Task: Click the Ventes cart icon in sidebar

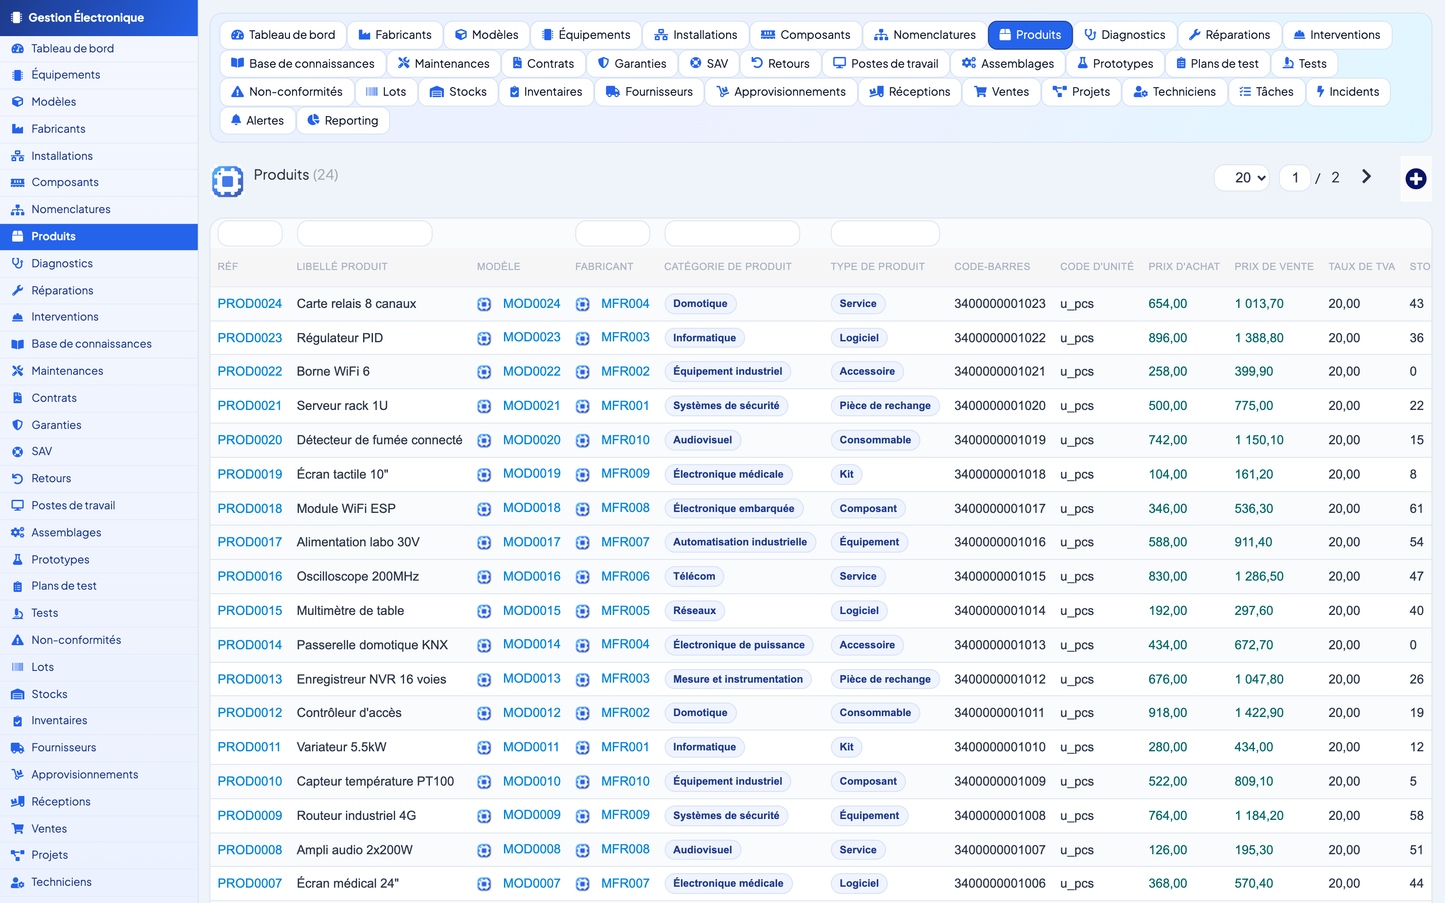Action: (x=17, y=829)
